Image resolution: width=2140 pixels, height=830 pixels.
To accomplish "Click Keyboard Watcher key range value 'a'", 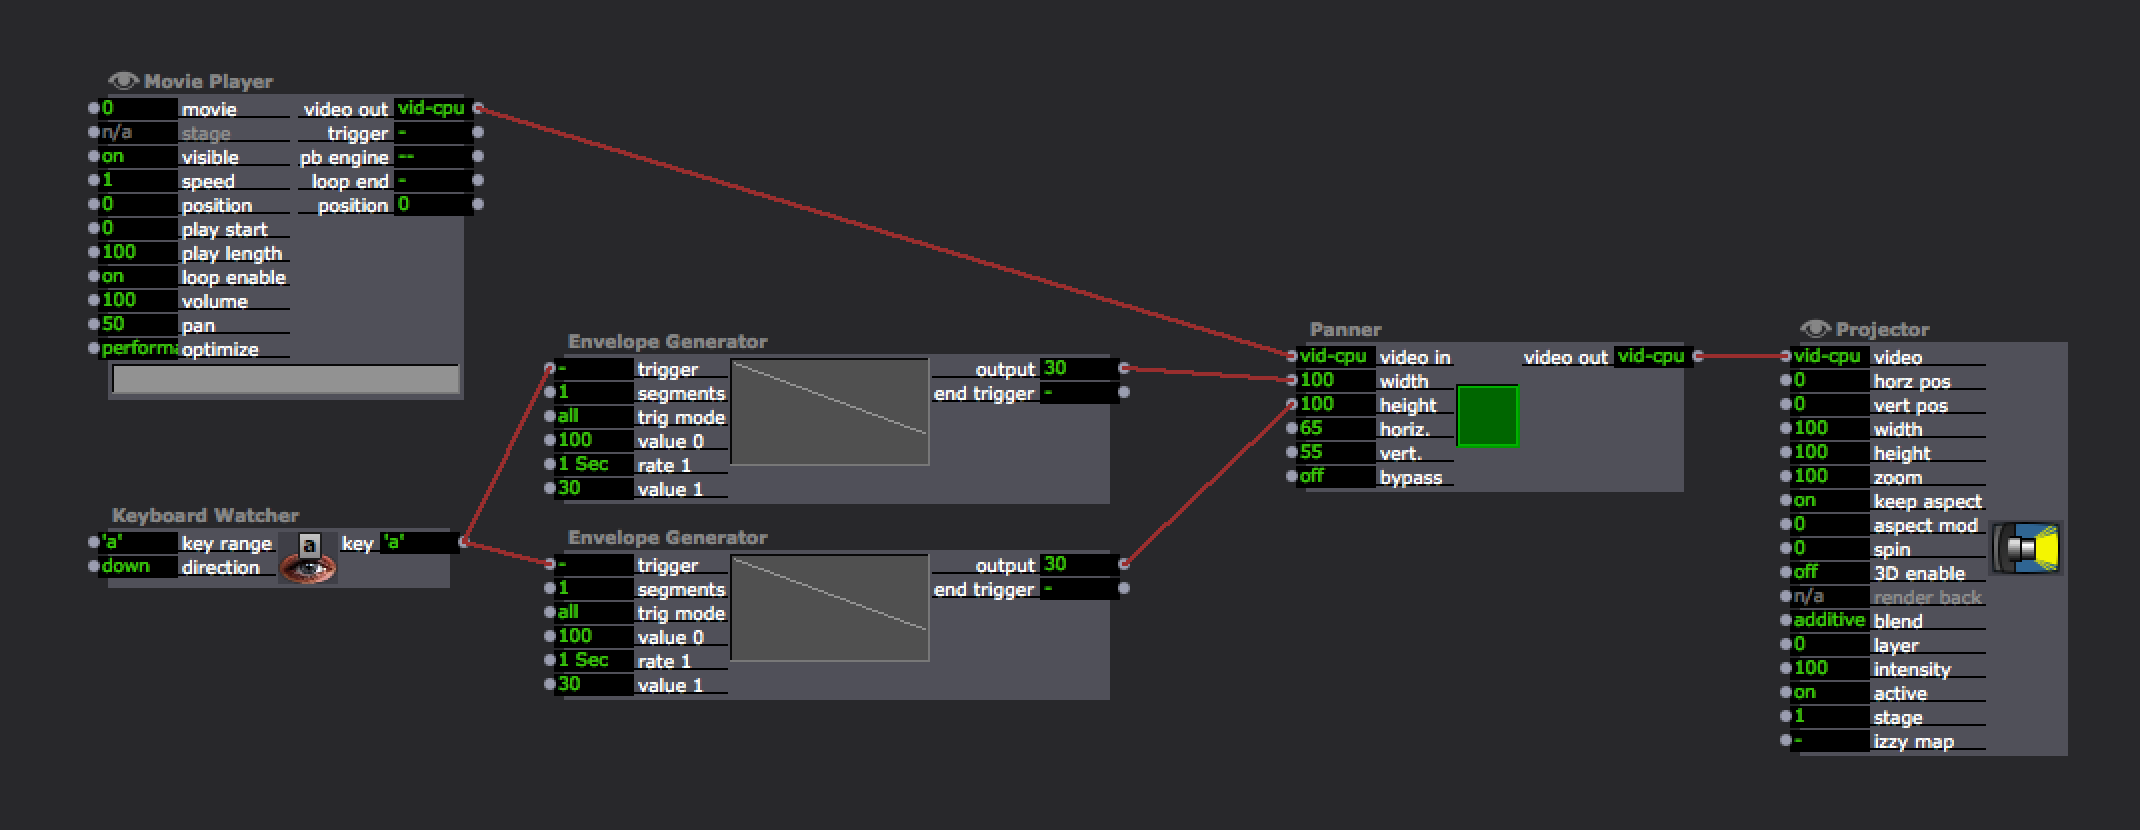I will [x=139, y=542].
